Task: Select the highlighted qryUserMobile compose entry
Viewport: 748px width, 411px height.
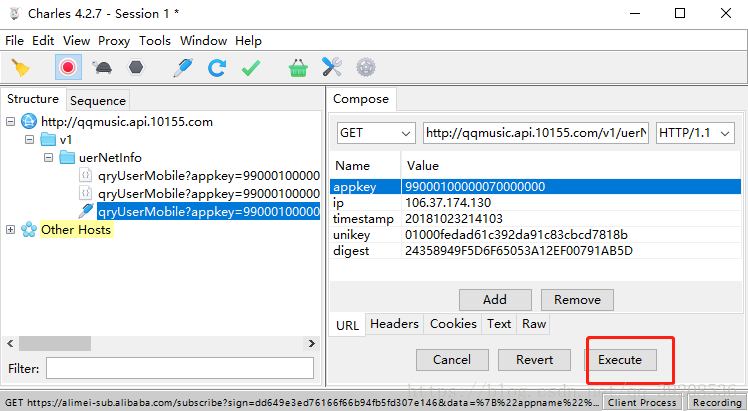Action: coord(209,211)
